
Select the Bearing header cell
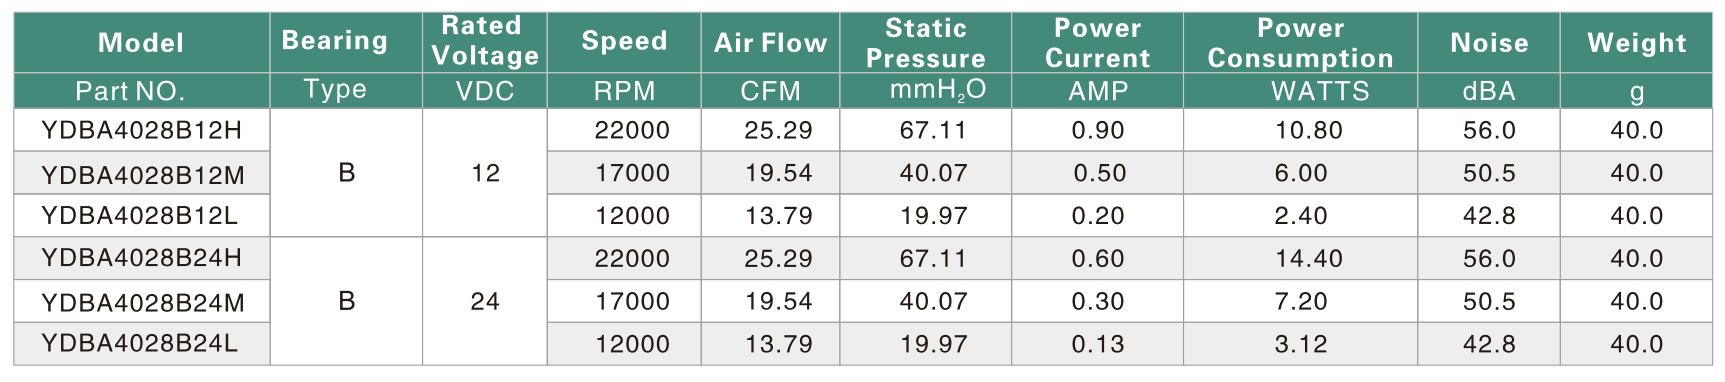click(335, 41)
